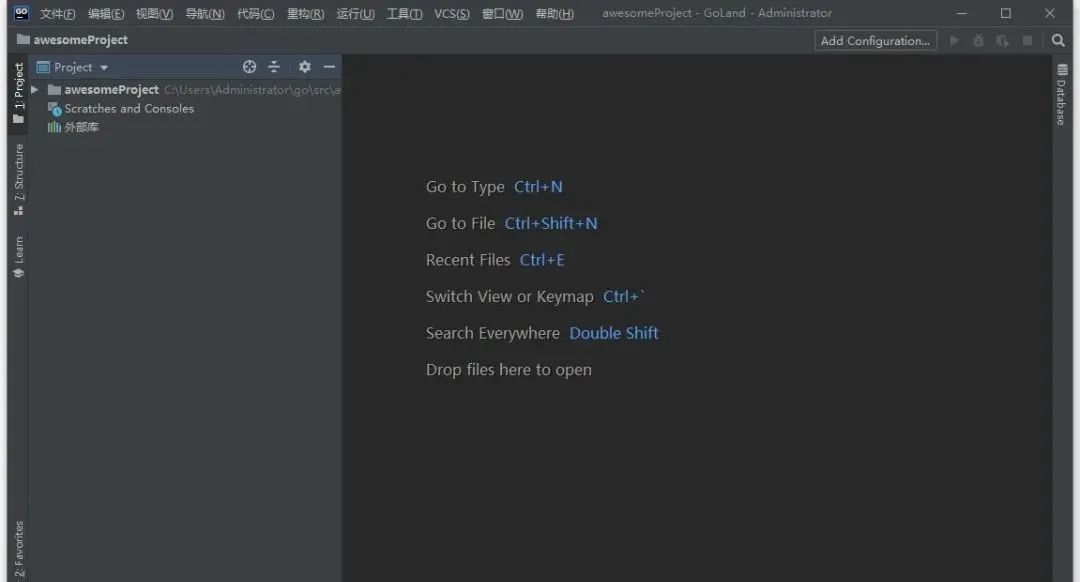This screenshot has width=1080, height=582.
Task: Hide the Project panel with the minus icon
Action: coord(327,66)
